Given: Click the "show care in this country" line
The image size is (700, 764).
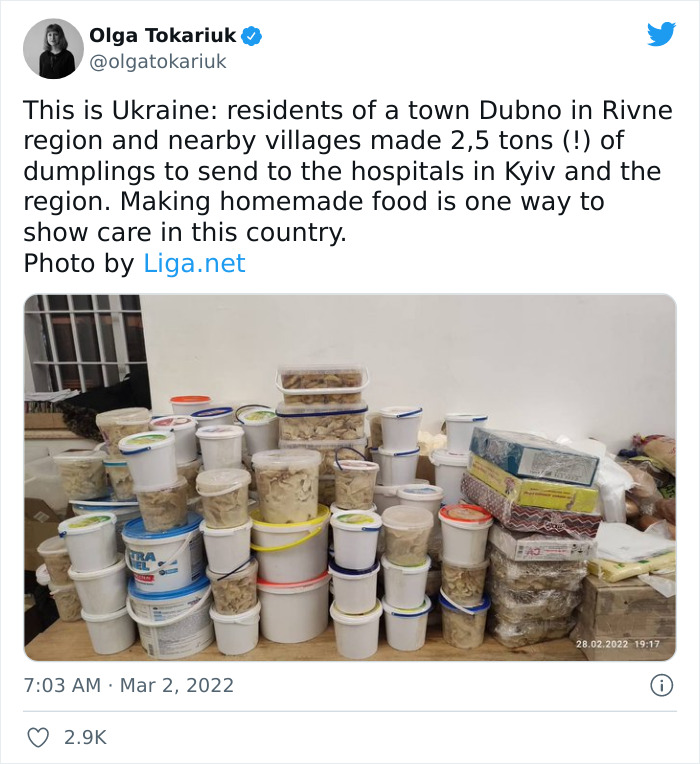Looking at the screenshot, I should click(185, 232).
